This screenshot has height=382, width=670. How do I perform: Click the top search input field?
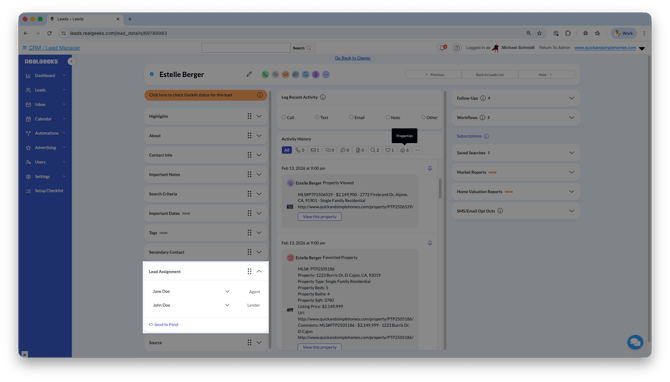[246, 48]
